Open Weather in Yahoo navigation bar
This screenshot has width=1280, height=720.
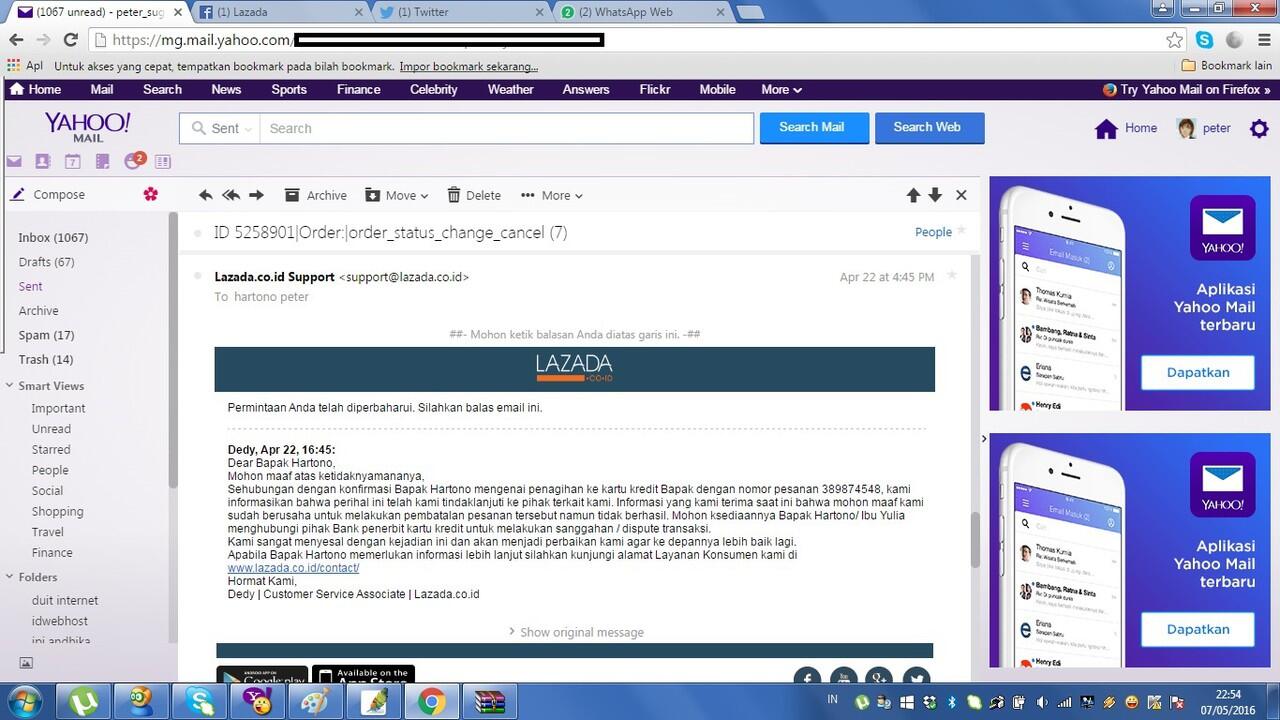pyautogui.click(x=510, y=89)
